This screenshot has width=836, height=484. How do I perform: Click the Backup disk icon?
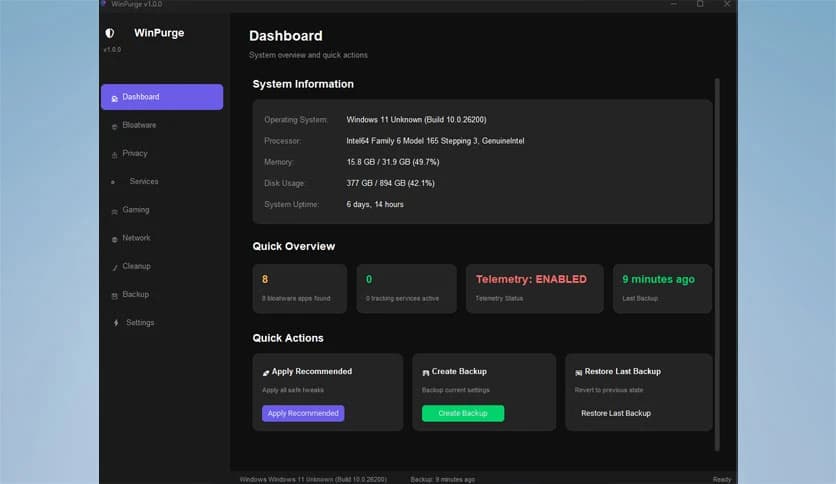[x=114, y=295]
